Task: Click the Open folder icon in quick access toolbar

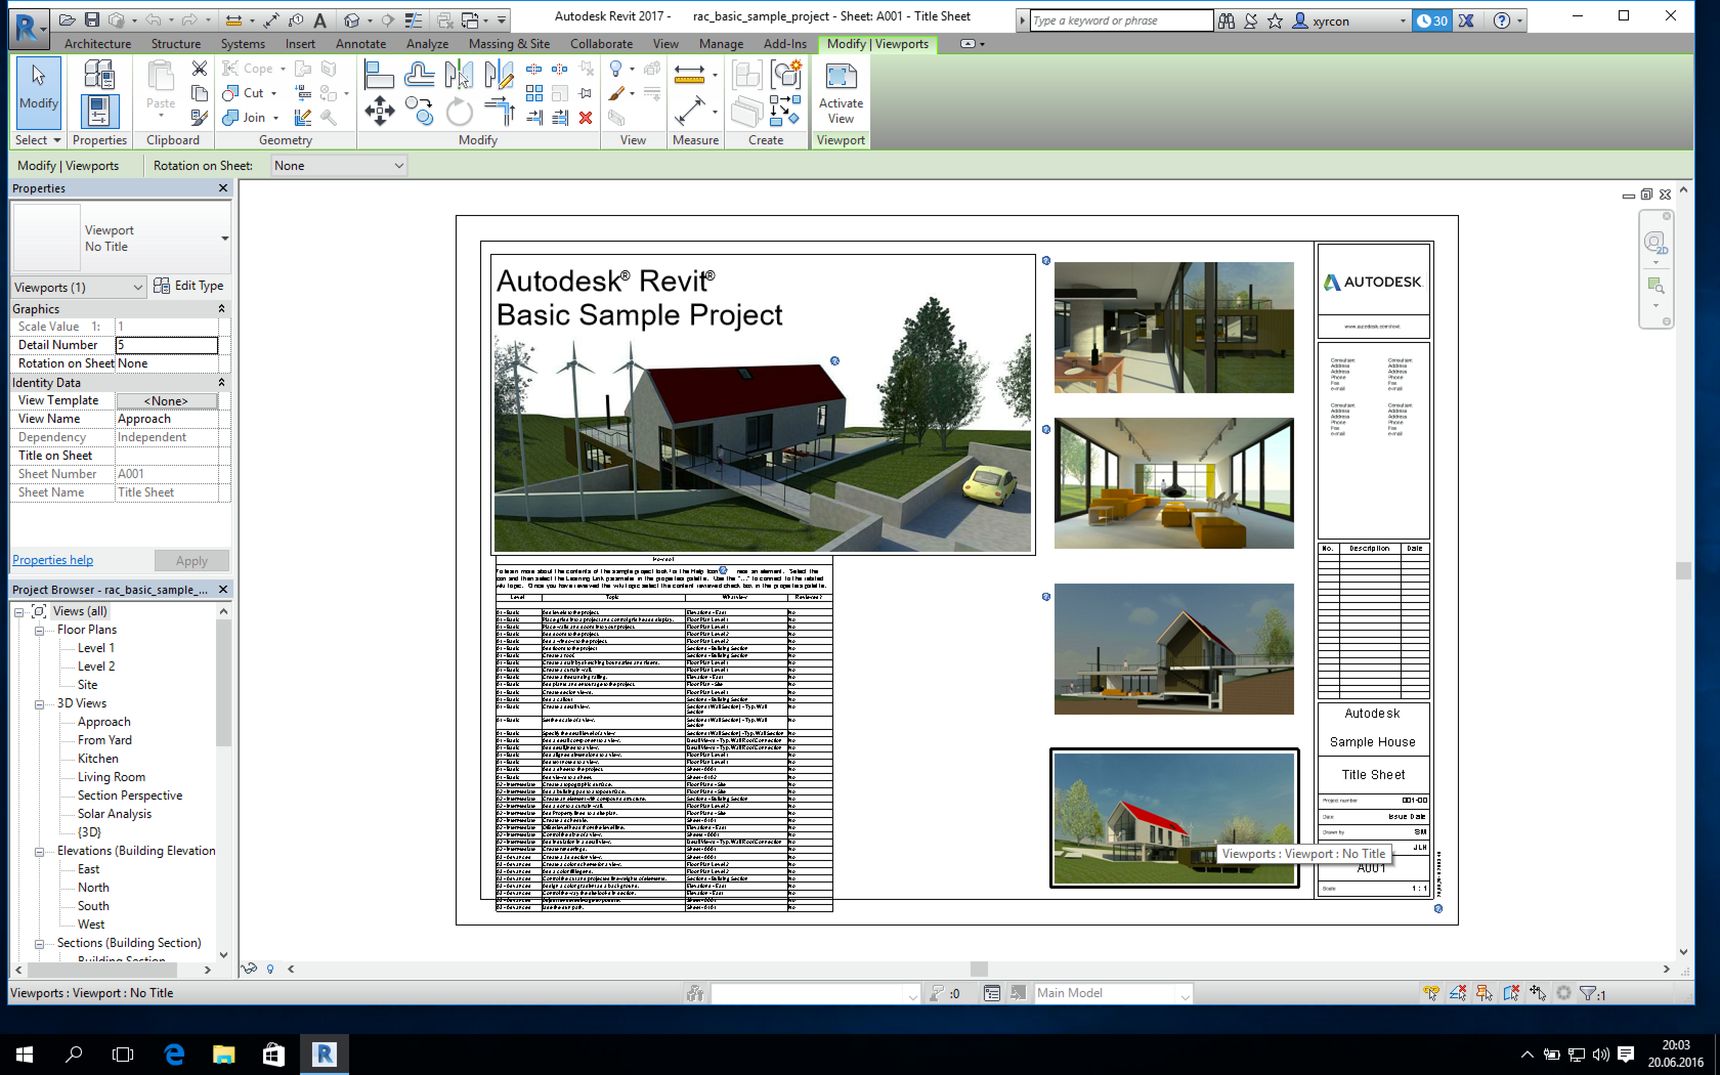Action: pos(67,20)
